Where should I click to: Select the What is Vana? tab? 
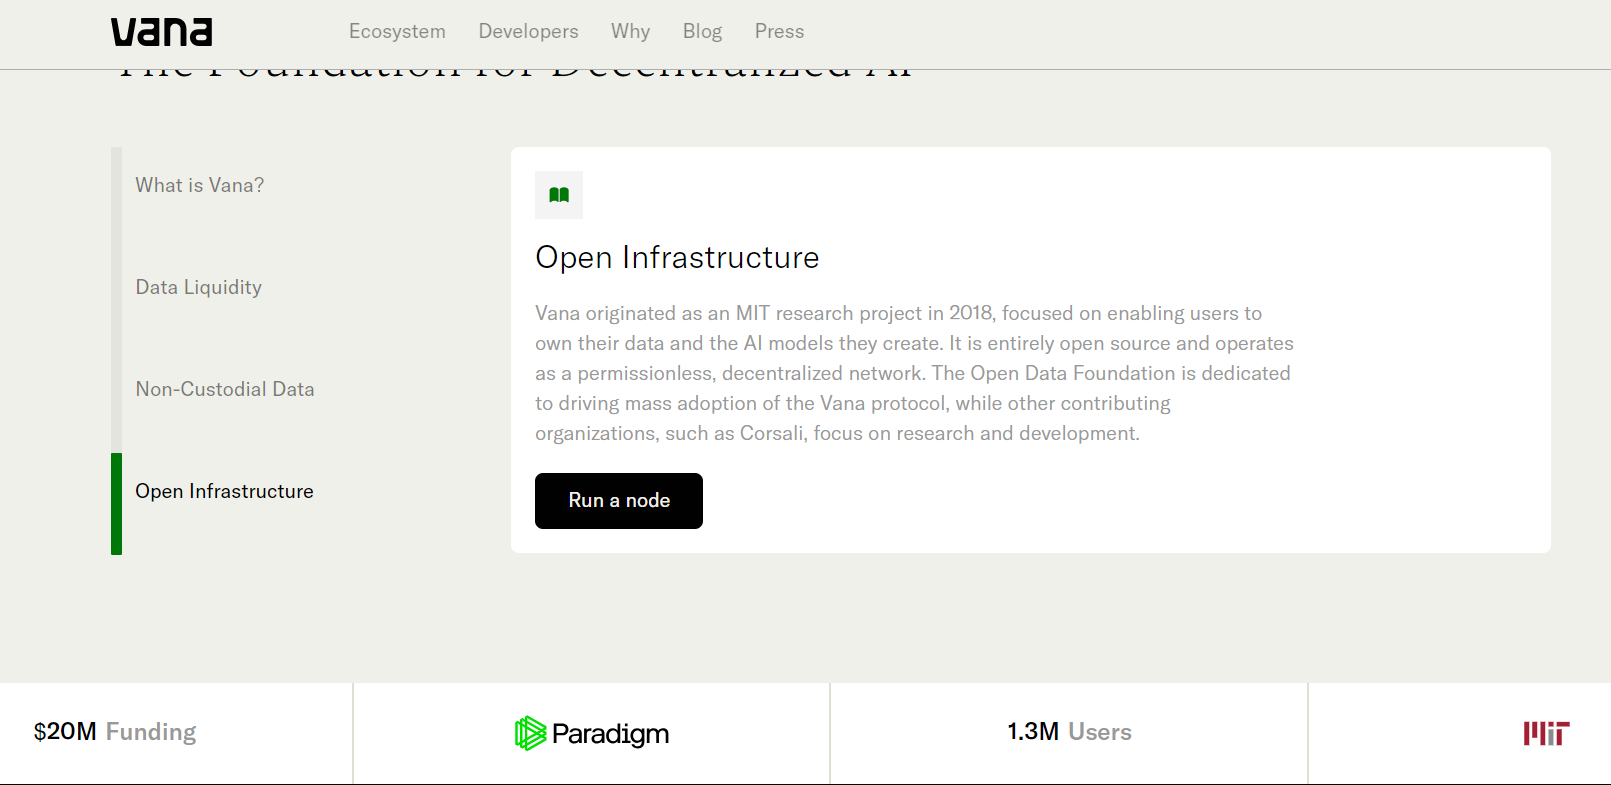[200, 185]
